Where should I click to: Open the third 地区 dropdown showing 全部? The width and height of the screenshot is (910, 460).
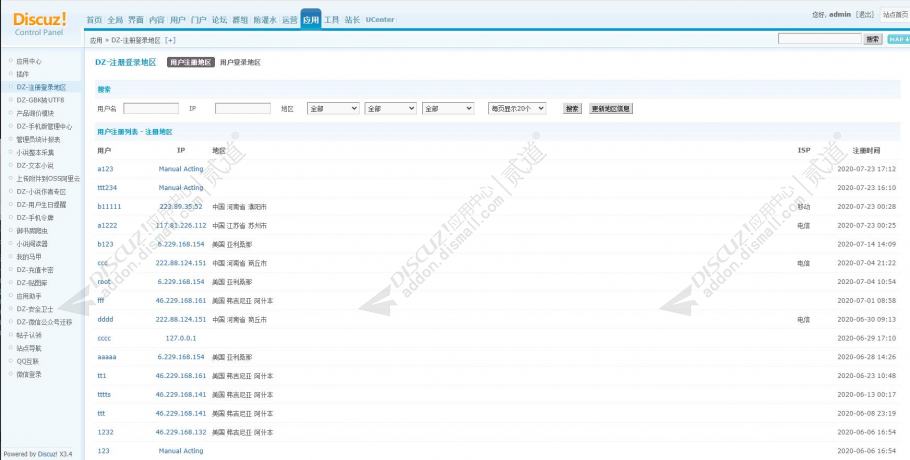(448, 108)
